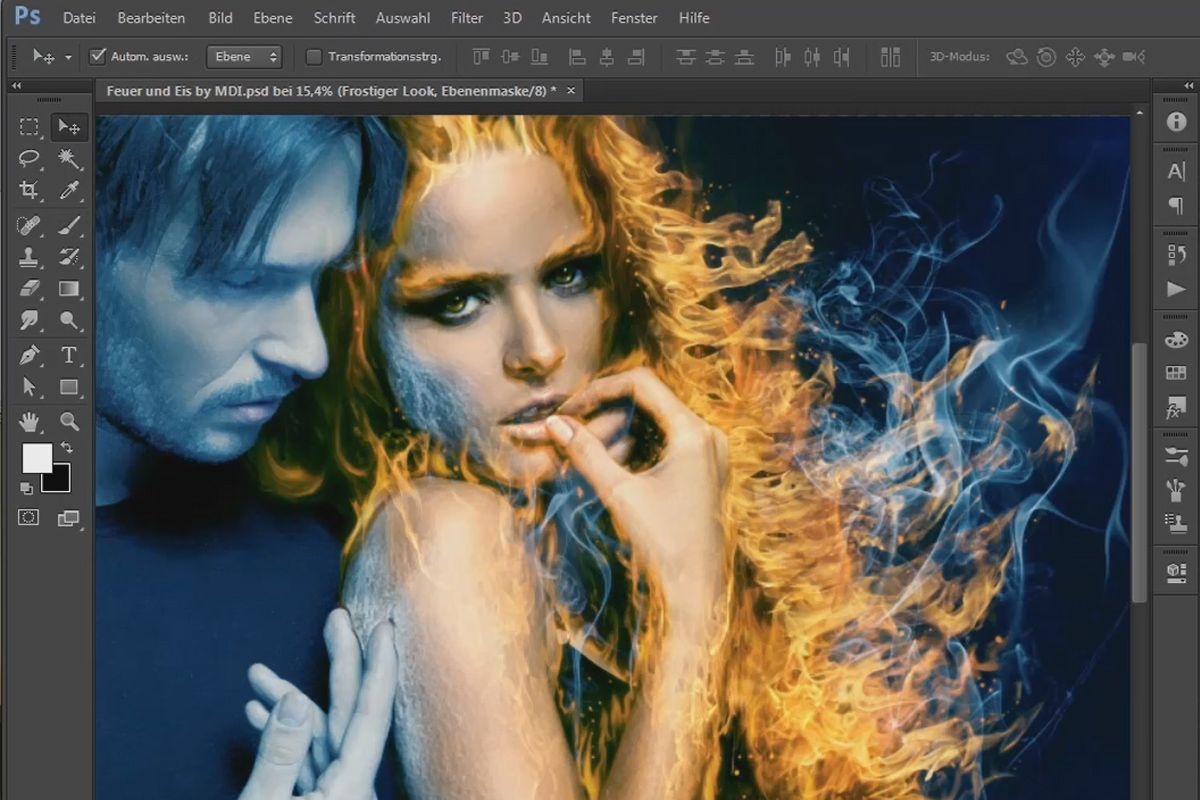
Task: Select the Eyedropper tool
Action: pos(69,190)
